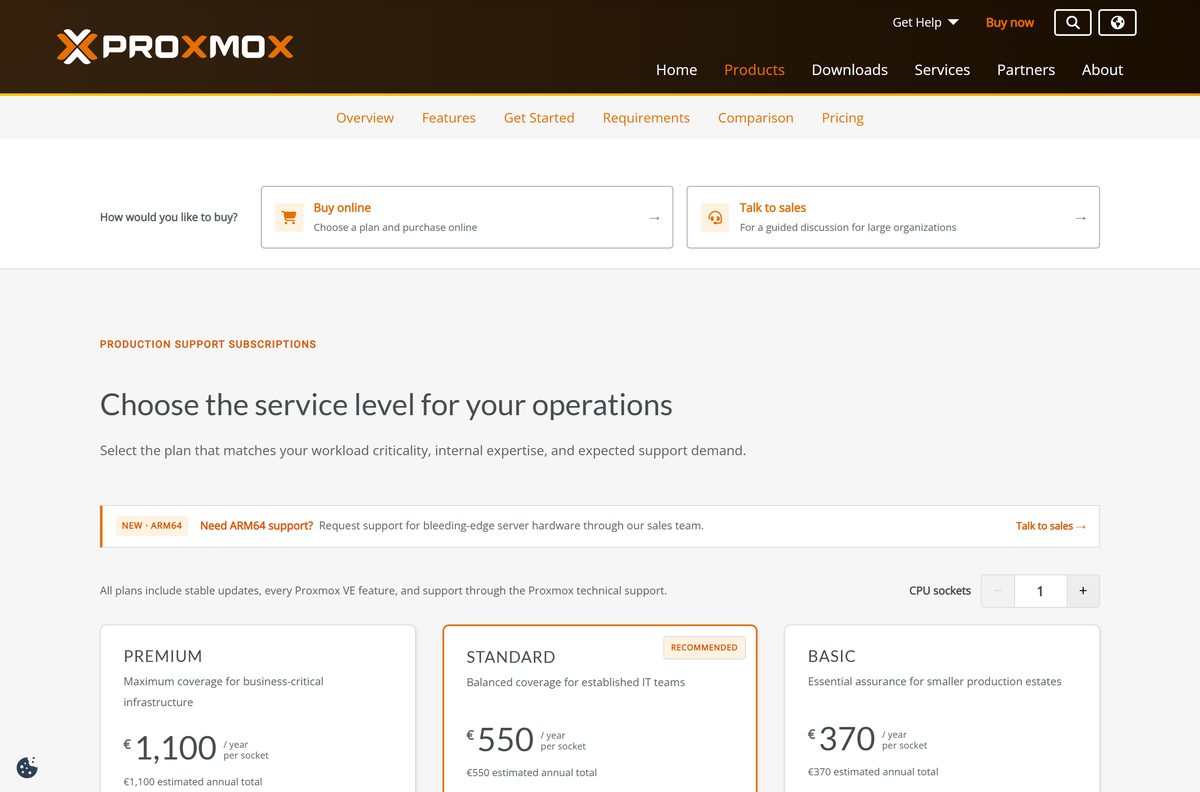
Task: Select the Talk to sales card
Action: point(893,217)
